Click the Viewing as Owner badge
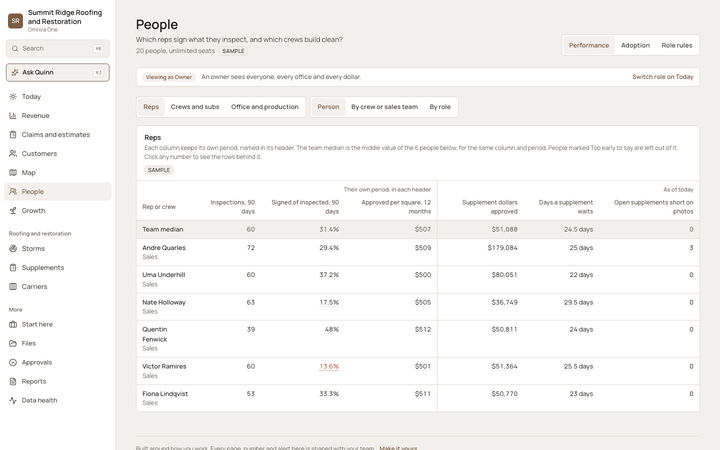Screen dimensions: 720x450 [x=169, y=77]
